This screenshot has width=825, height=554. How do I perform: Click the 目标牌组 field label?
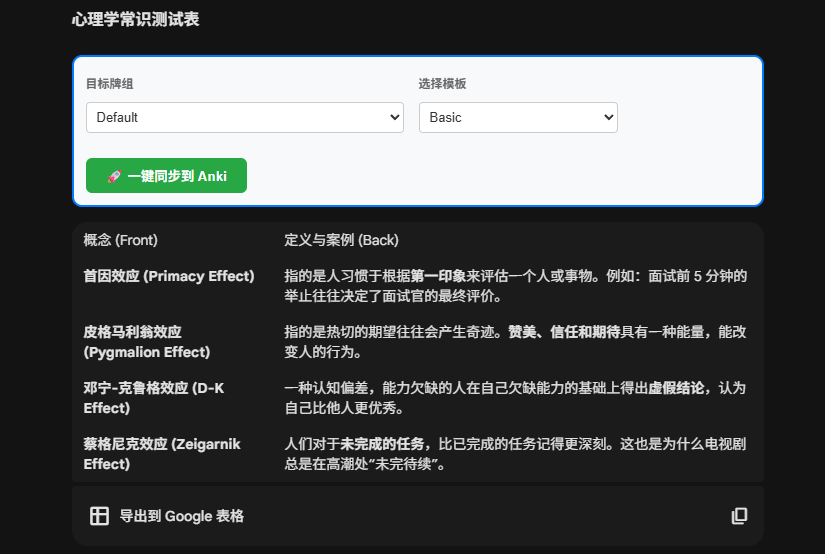tap(110, 84)
